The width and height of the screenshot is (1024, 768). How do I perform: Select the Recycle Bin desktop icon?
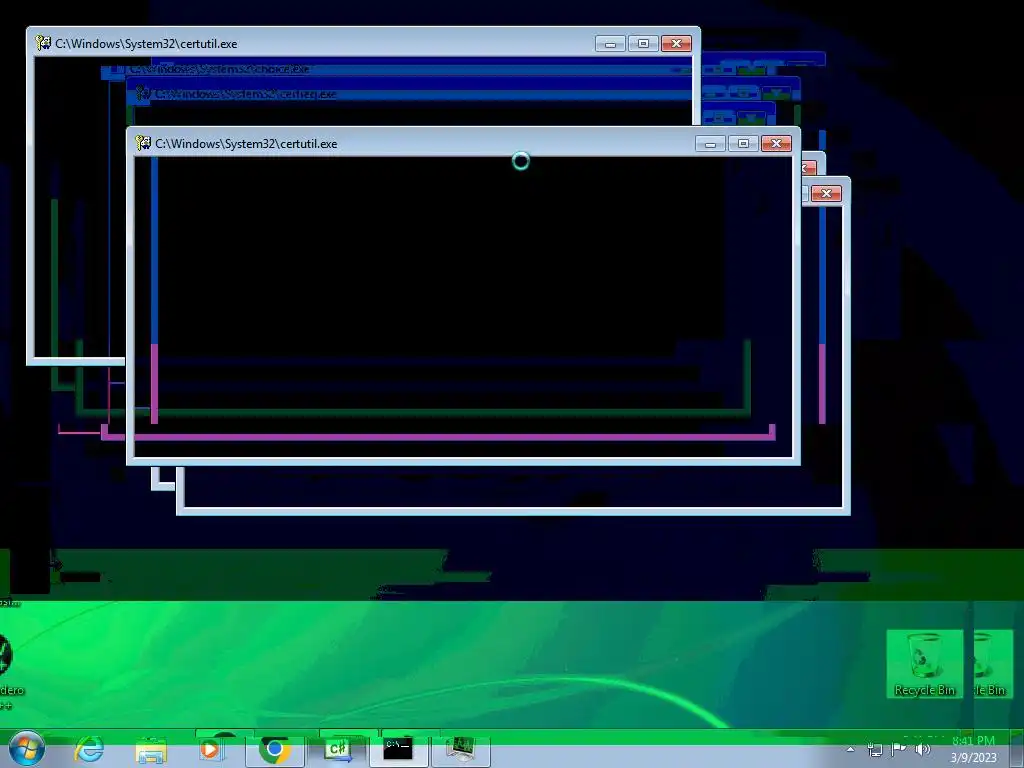(924, 664)
